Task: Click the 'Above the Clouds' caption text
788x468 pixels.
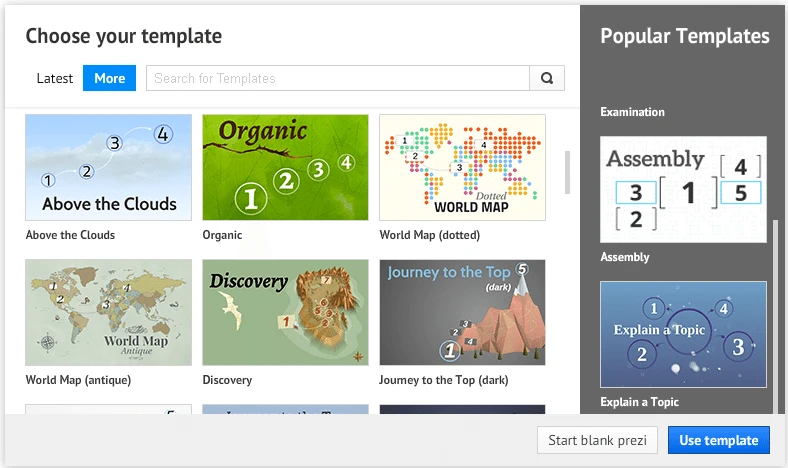Action: (x=70, y=235)
